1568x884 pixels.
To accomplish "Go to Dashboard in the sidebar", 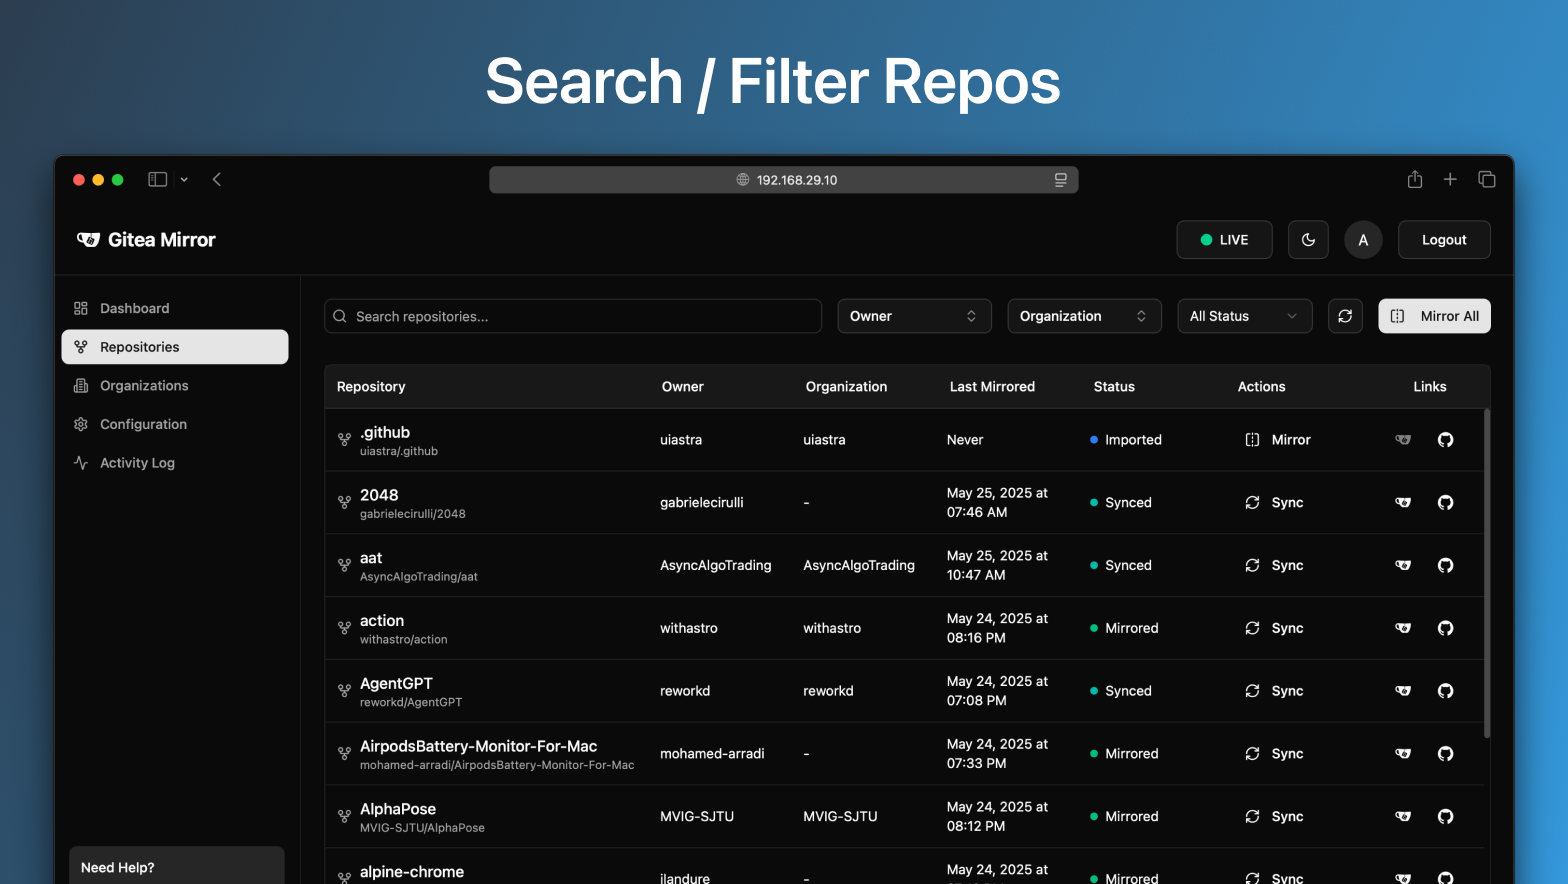I will pyautogui.click(x=135, y=308).
